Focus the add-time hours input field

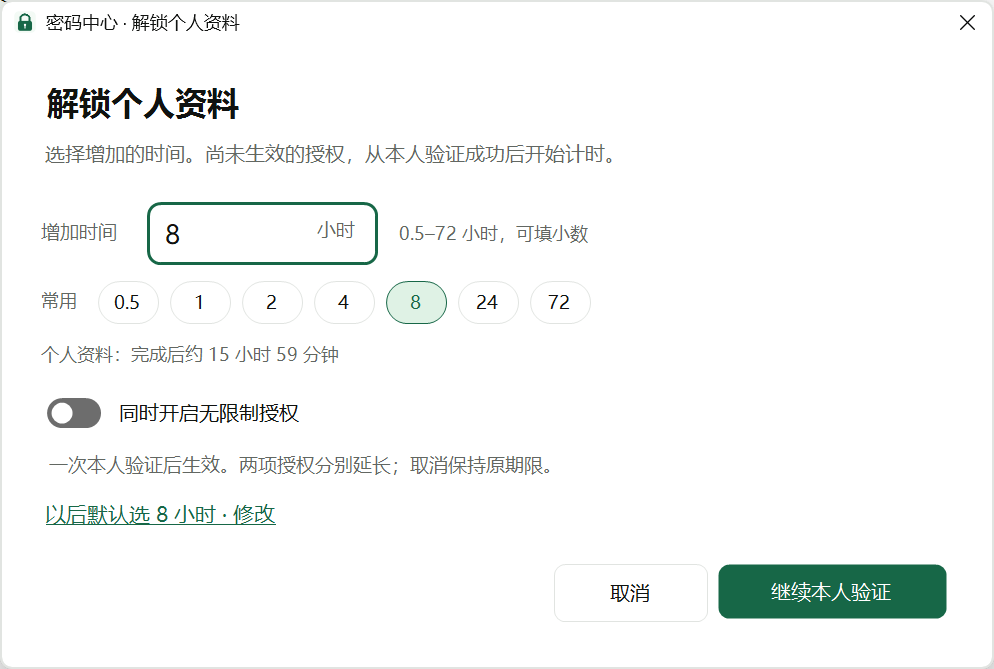tap(262, 233)
